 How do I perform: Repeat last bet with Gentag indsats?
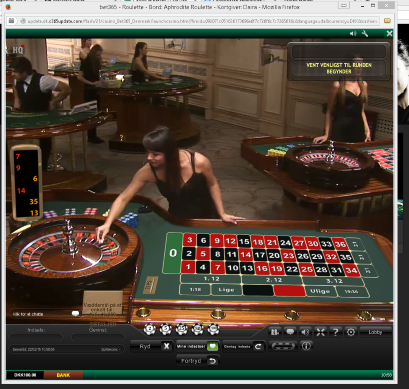point(244,347)
